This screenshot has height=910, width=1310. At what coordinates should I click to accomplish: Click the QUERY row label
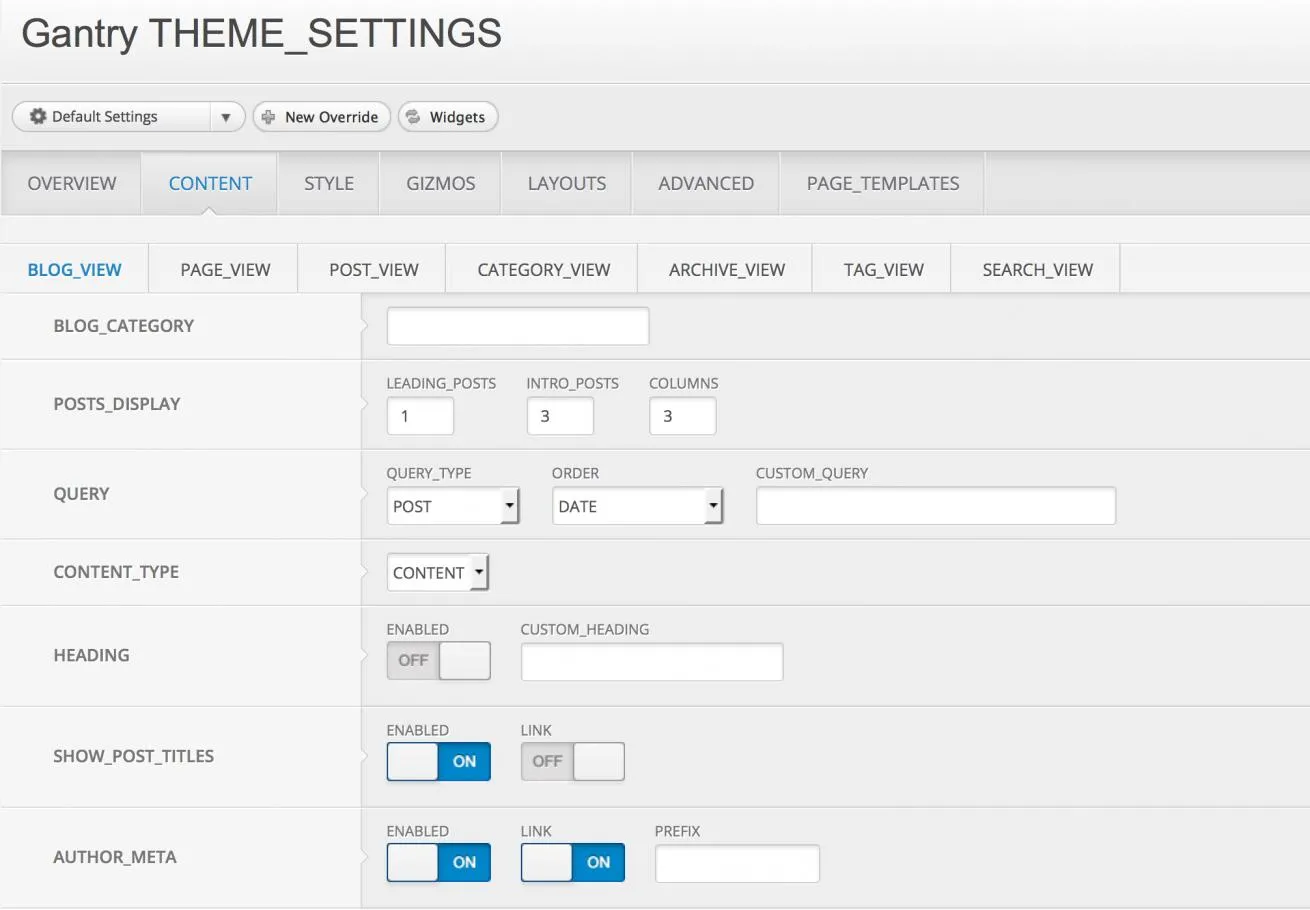82,494
